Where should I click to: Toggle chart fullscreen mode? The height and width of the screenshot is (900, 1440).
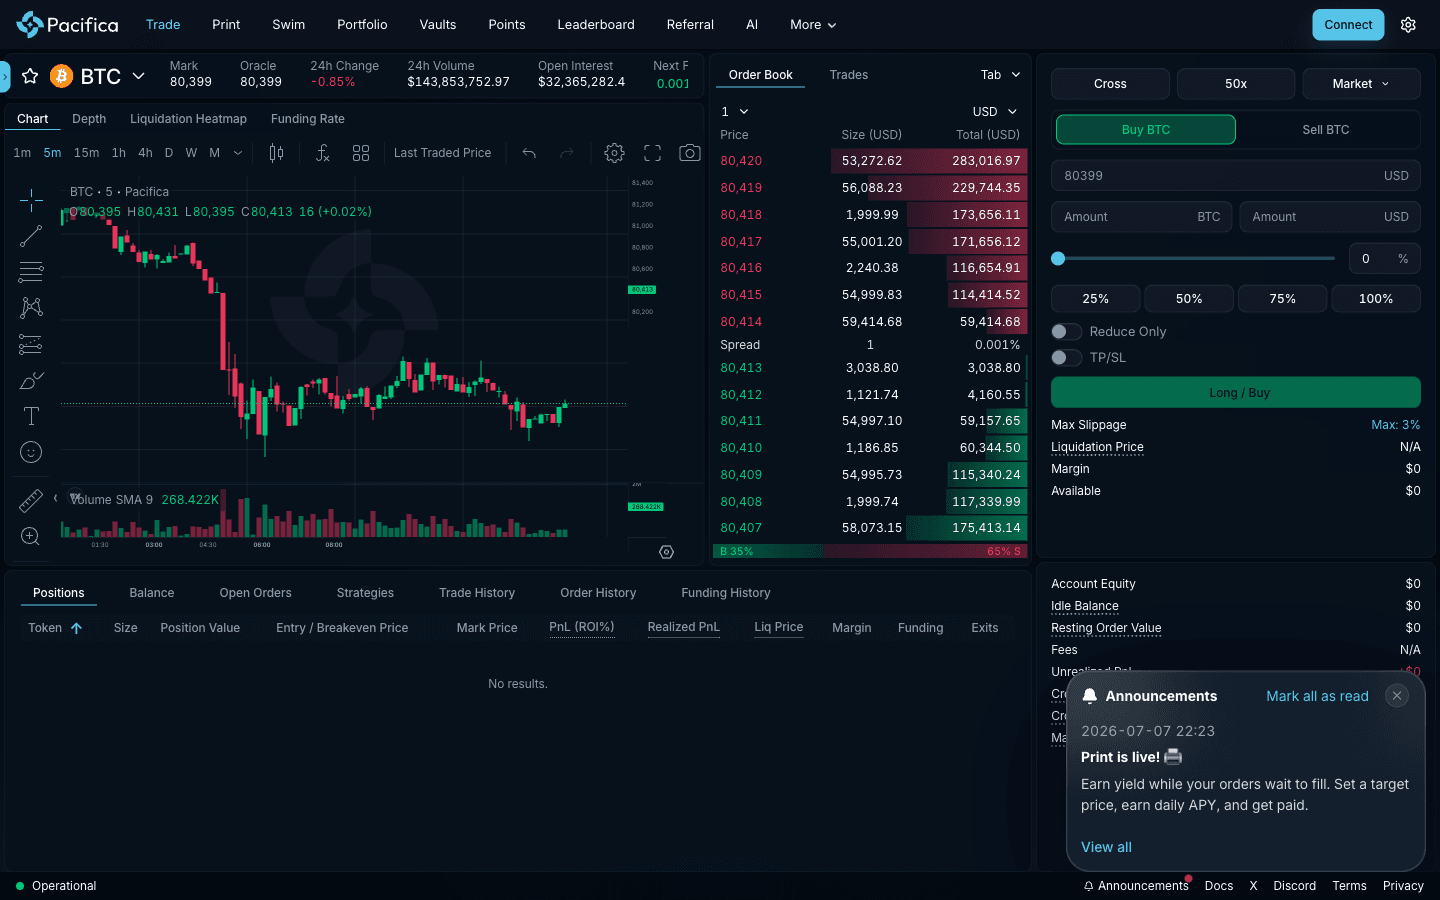(x=652, y=153)
